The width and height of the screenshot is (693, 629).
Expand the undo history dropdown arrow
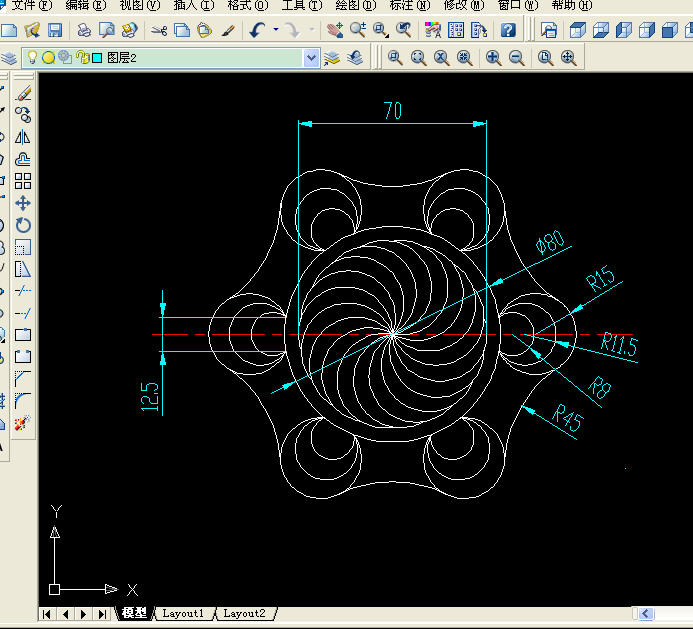(x=276, y=30)
